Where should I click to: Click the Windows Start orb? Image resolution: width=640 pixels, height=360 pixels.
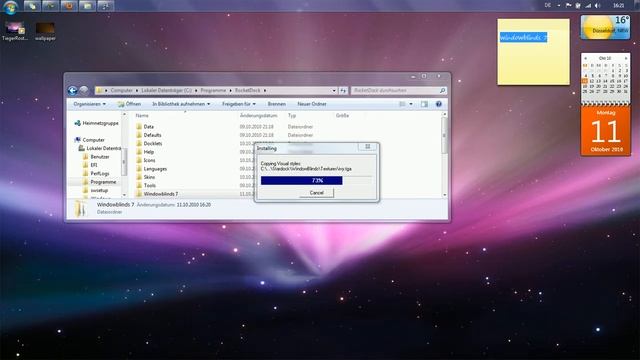coord(10,6)
